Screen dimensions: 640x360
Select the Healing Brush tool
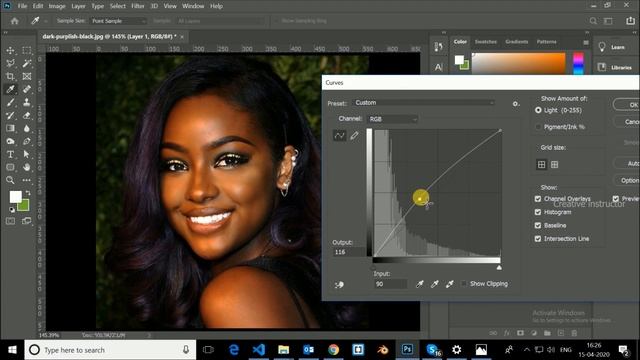click(27, 89)
